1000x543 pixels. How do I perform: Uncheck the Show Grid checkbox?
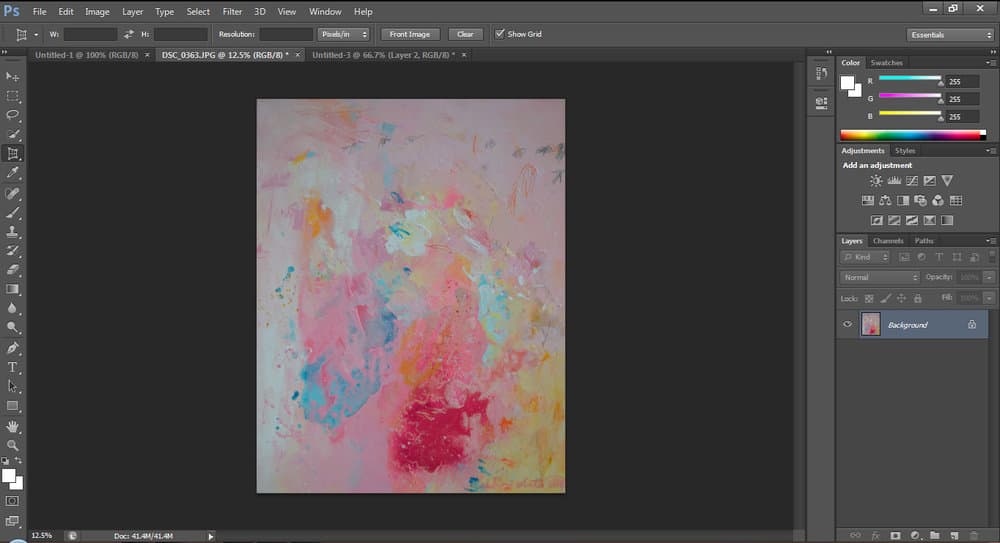pos(500,34)
